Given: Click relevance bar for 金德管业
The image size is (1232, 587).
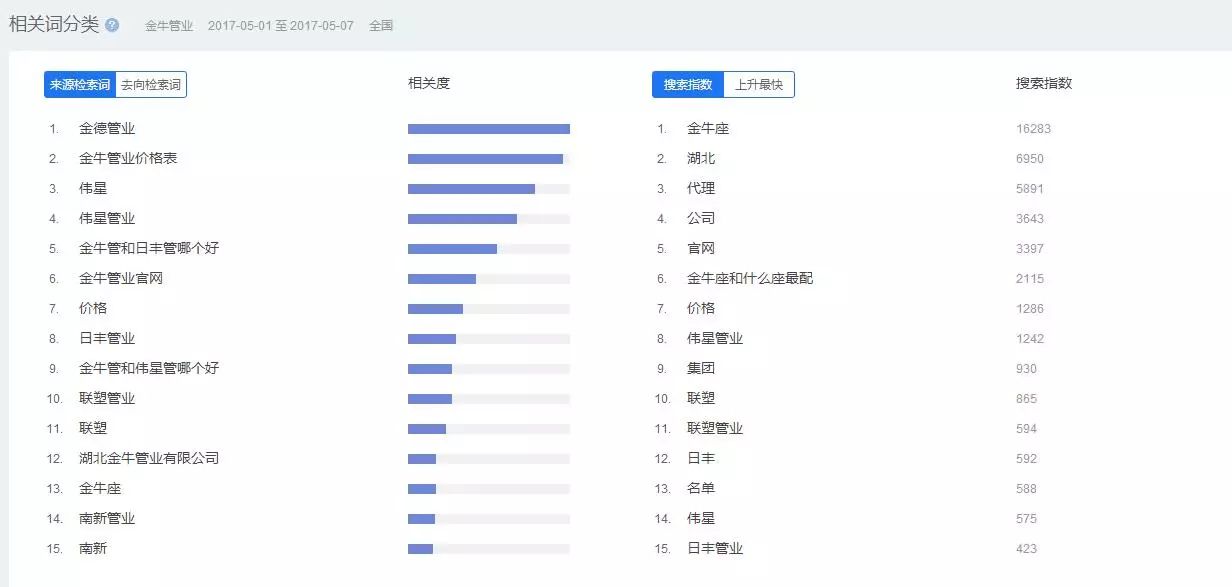Looking at the screenshot, I should [x=489, y=129].
